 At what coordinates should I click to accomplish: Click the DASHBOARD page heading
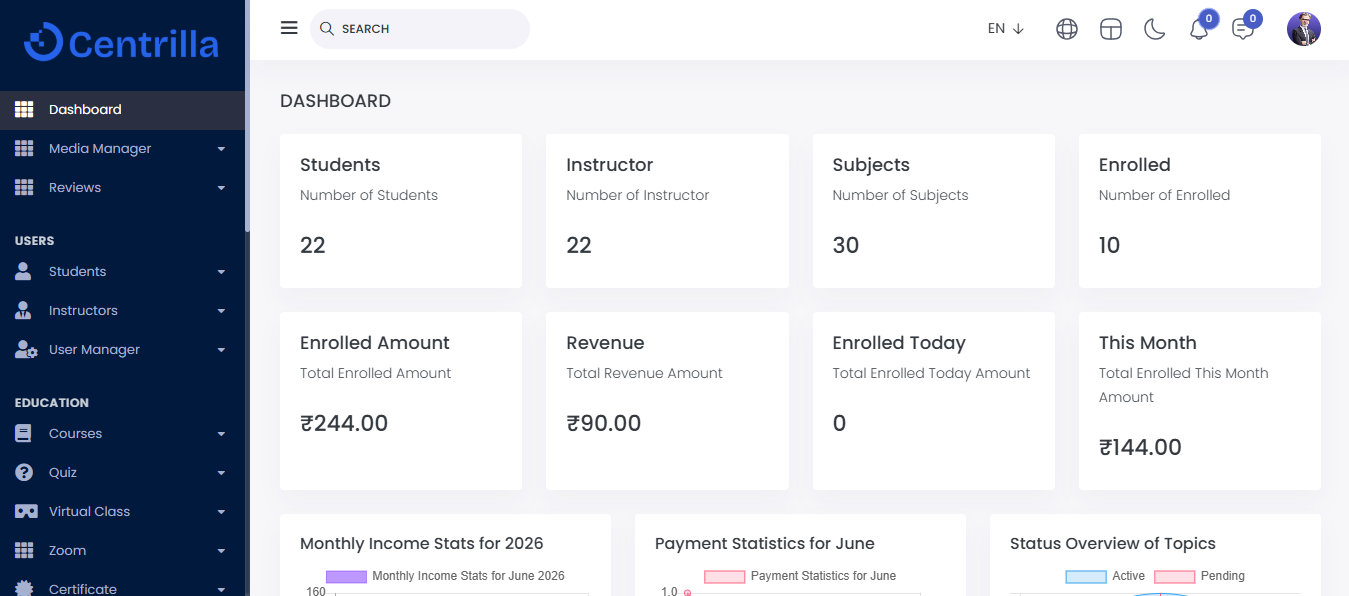pyautogui.click(x=335, y=101)
